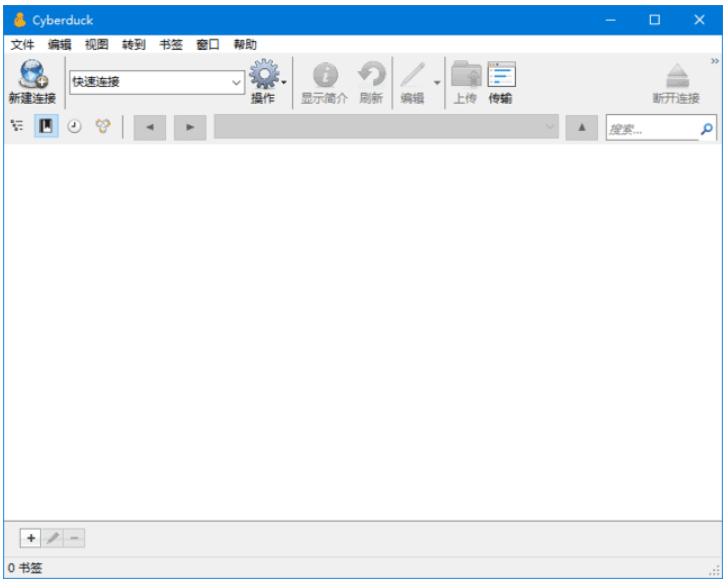The image size is (726, 580).
Task: Click the remove bookmark minus button
Action: pyautogui.click(x=74, y=538)
